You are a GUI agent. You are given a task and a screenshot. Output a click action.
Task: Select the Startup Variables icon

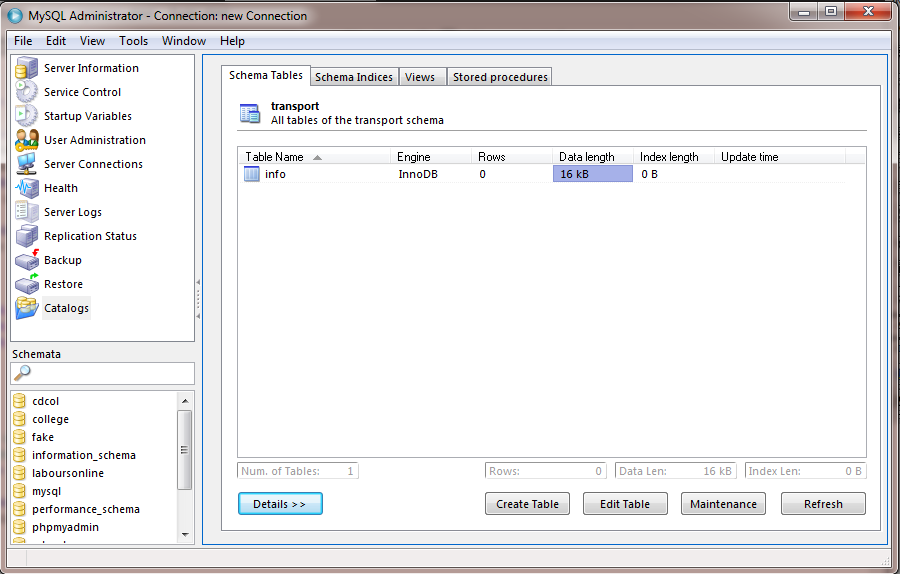pos(26,116)
